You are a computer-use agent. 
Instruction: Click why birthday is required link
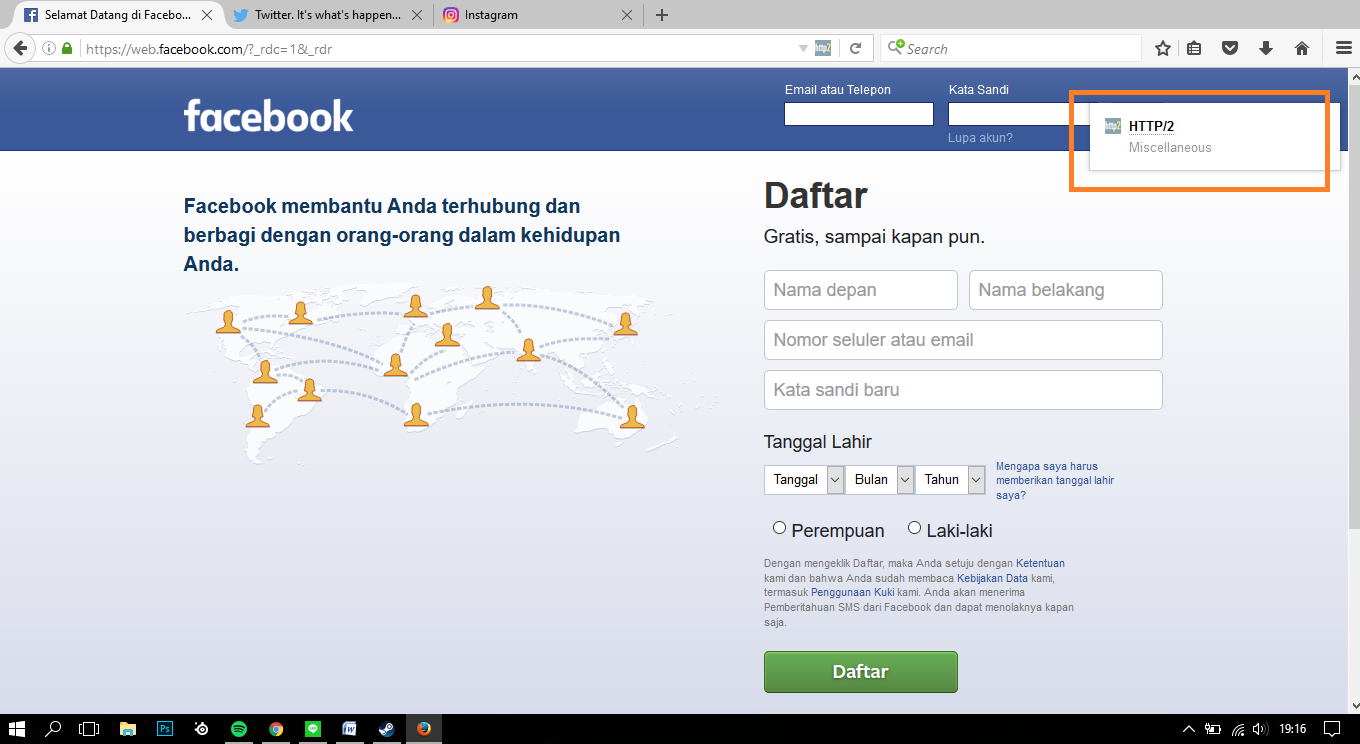tap(1055, 480)
